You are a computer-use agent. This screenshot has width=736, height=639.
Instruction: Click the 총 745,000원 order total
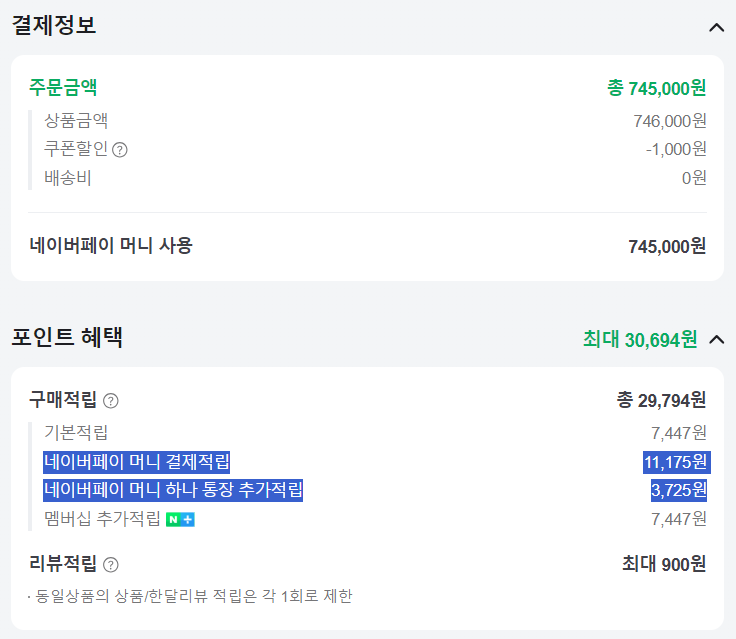(656, 88)
